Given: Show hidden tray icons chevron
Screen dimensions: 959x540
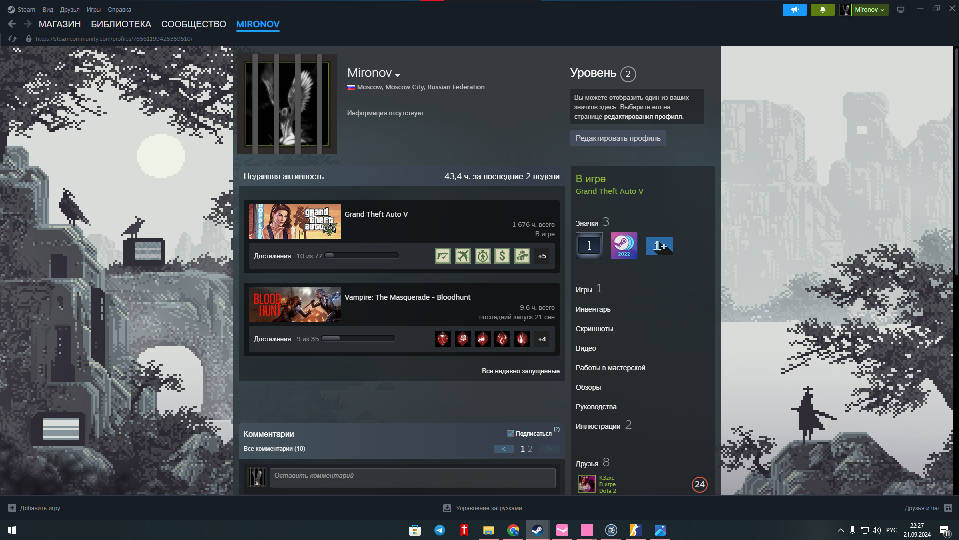Looking at the screenshot, I should coord(841,530).
